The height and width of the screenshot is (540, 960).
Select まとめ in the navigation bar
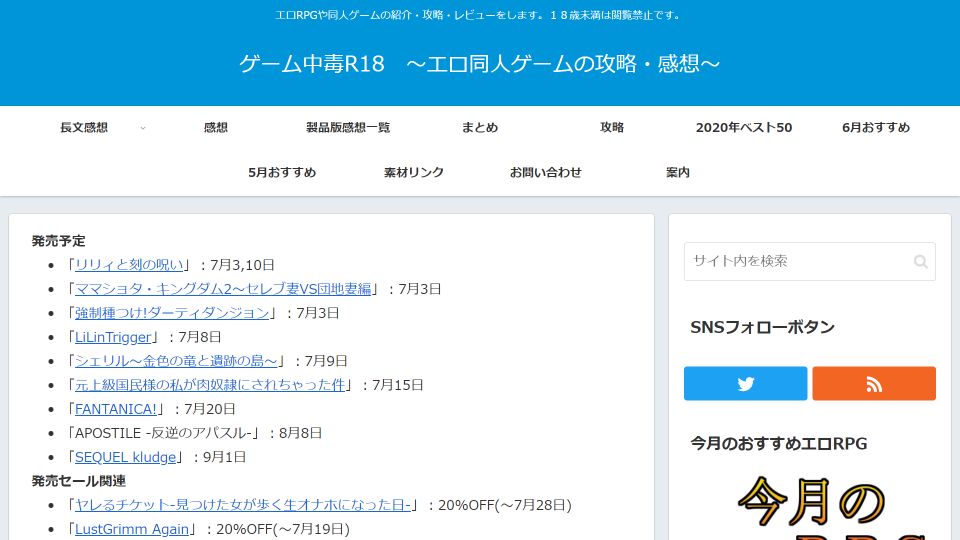pos(480,128)
